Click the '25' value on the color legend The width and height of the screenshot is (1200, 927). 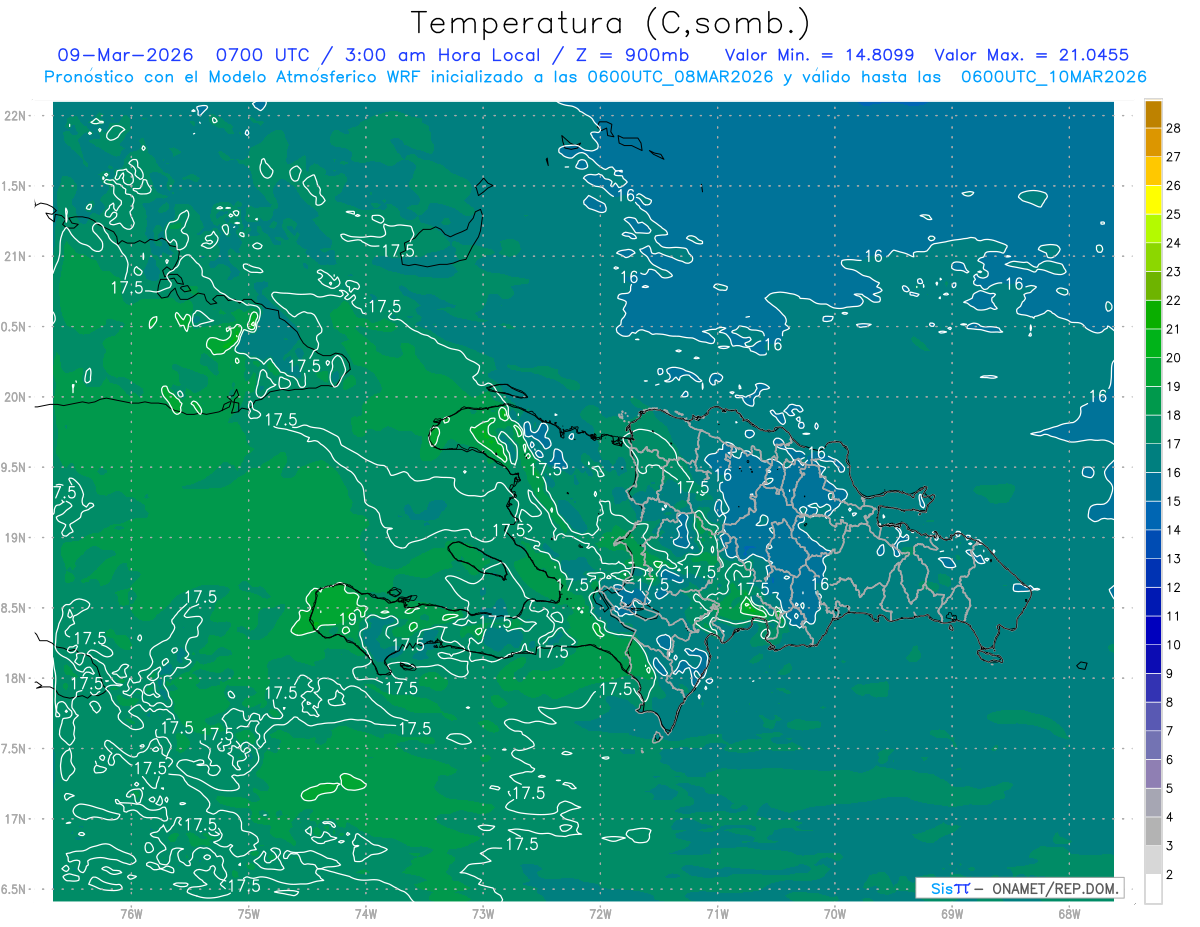pyautogui.click(x=1173, y=214)
